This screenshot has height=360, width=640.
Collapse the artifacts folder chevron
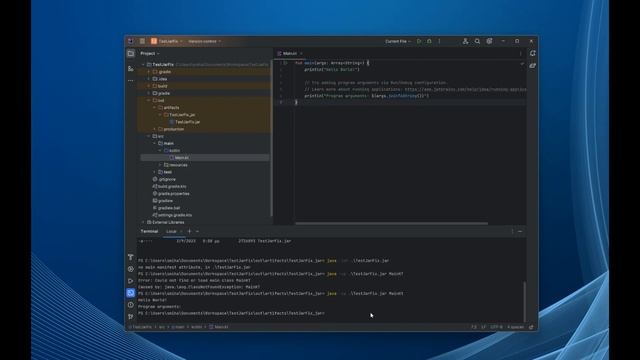pyautogui.click(x=155, y=108)
